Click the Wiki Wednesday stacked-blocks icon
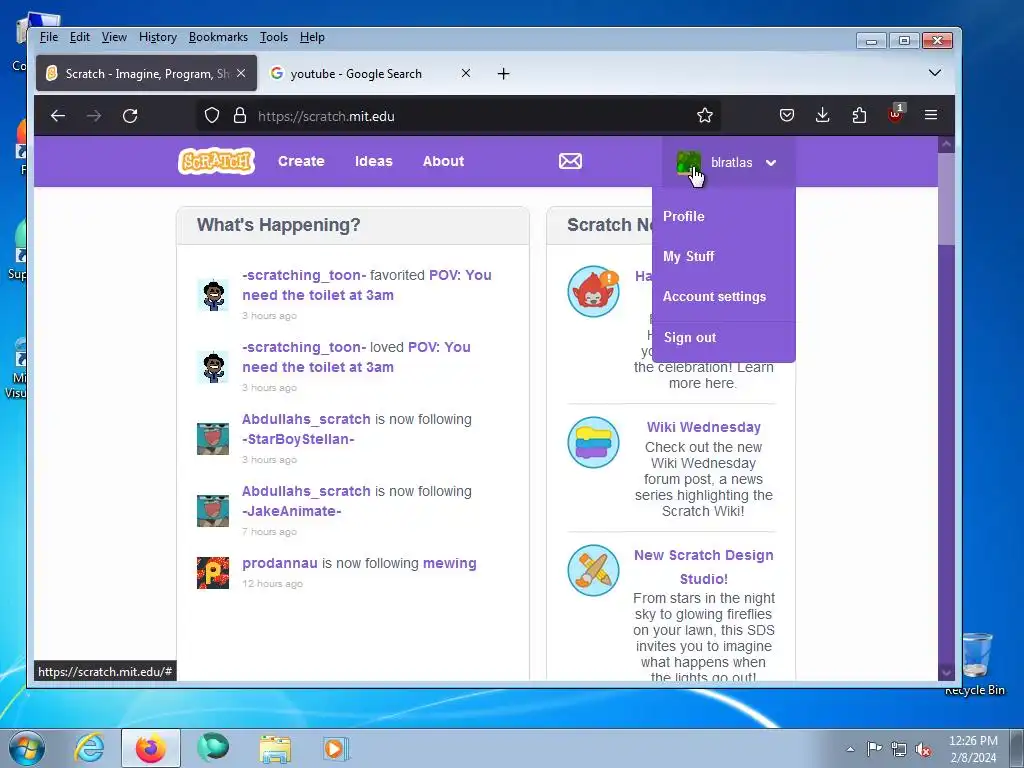The image size is (1024, 768). coord(593,442)
